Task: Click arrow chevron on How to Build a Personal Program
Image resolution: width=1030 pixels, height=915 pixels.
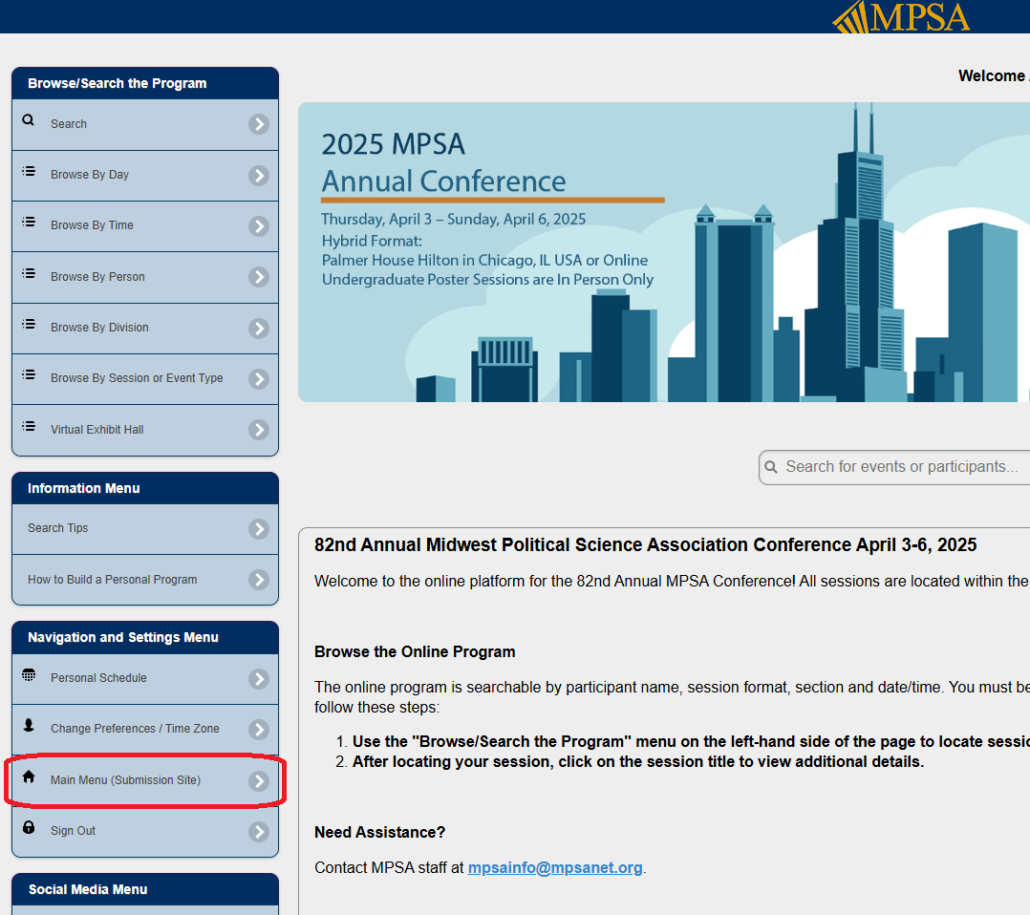Action: (259, 579)
